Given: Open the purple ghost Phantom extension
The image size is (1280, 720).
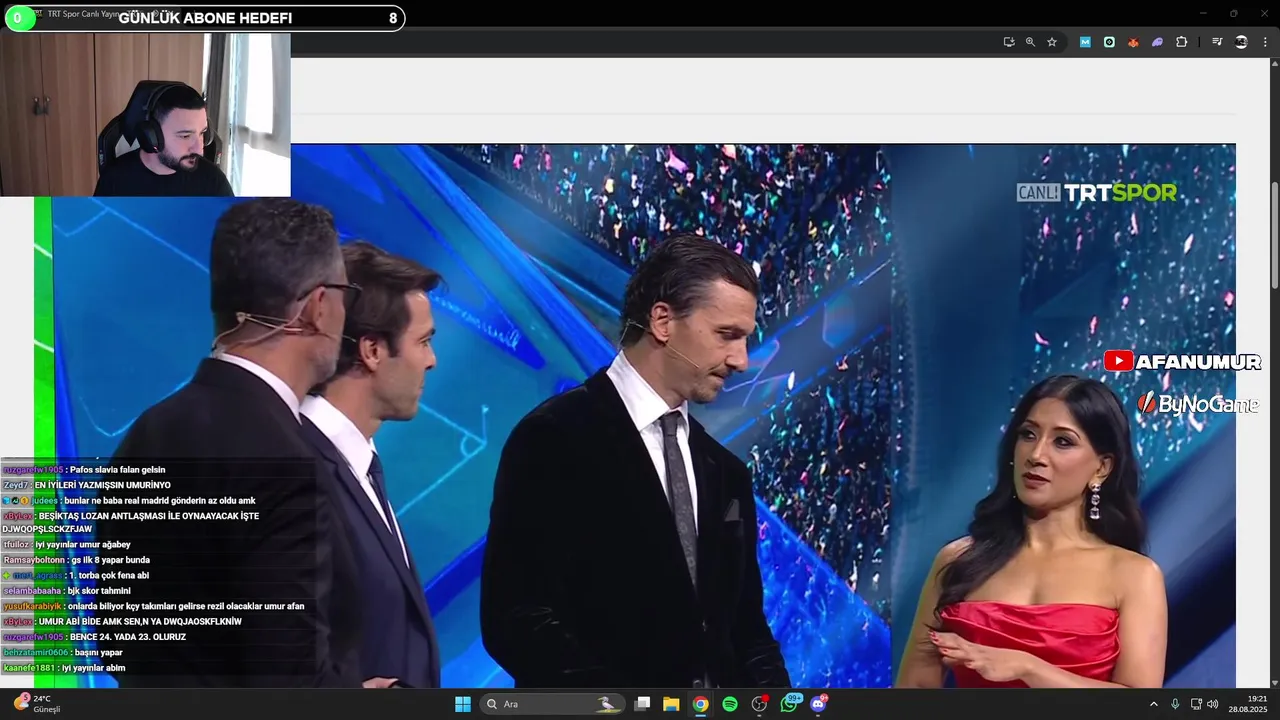Looking at the screenshot, I should coord(1157,42).
